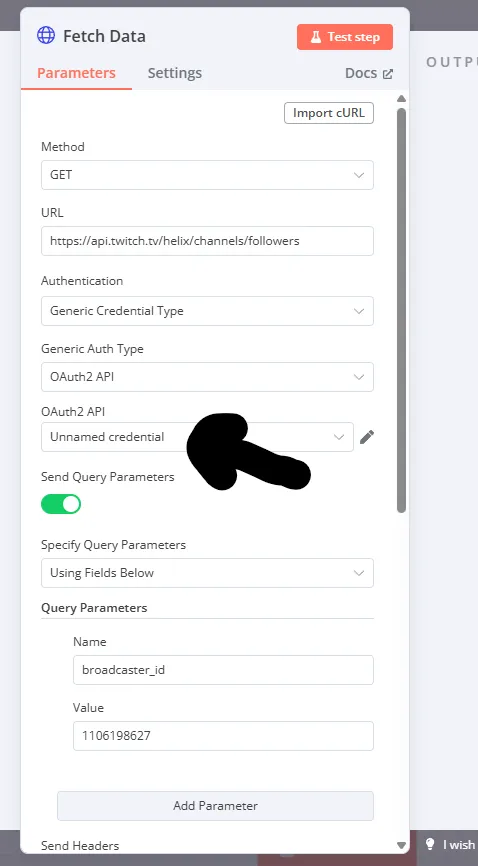The height and width of the screenshot is (866, 478).
Task: Open the Generic Auth Type dropdown
Action: tap(207, 377)
